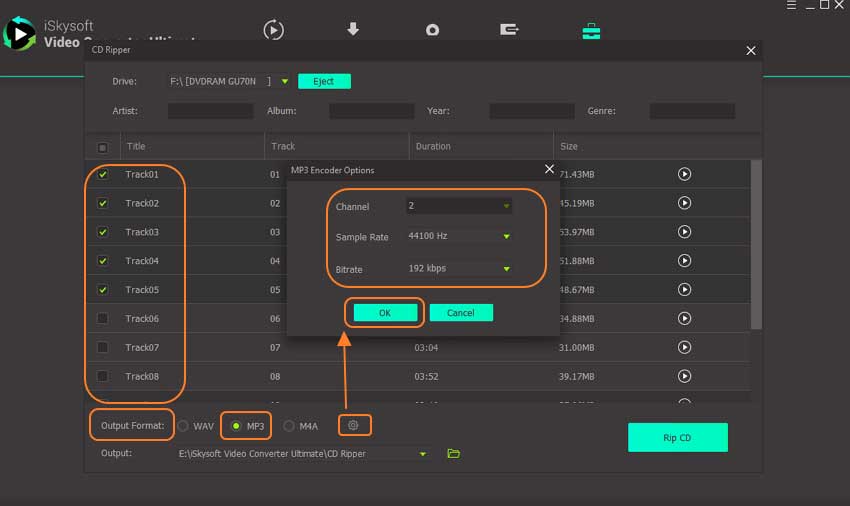Image resolution: width=850 pixels, height=506 pixels.
Task: Select the WAV output format
Action: (x=183, y=426)
